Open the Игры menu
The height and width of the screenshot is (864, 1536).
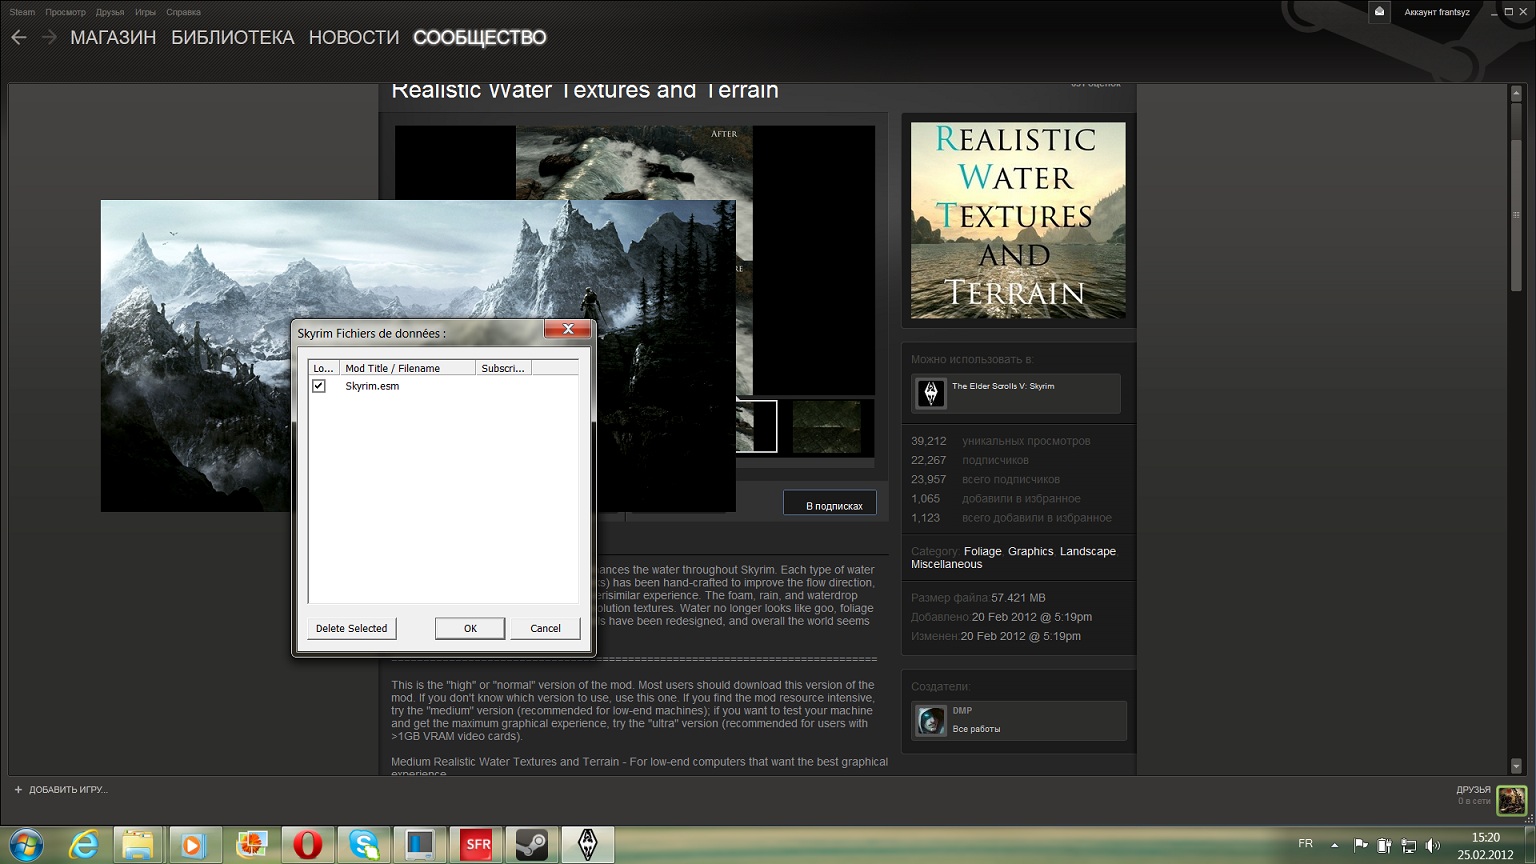(145, 12)
